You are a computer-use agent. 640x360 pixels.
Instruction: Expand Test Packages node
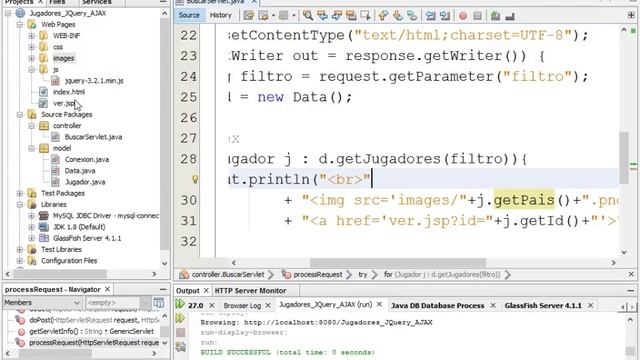click(x=20, y=193)
